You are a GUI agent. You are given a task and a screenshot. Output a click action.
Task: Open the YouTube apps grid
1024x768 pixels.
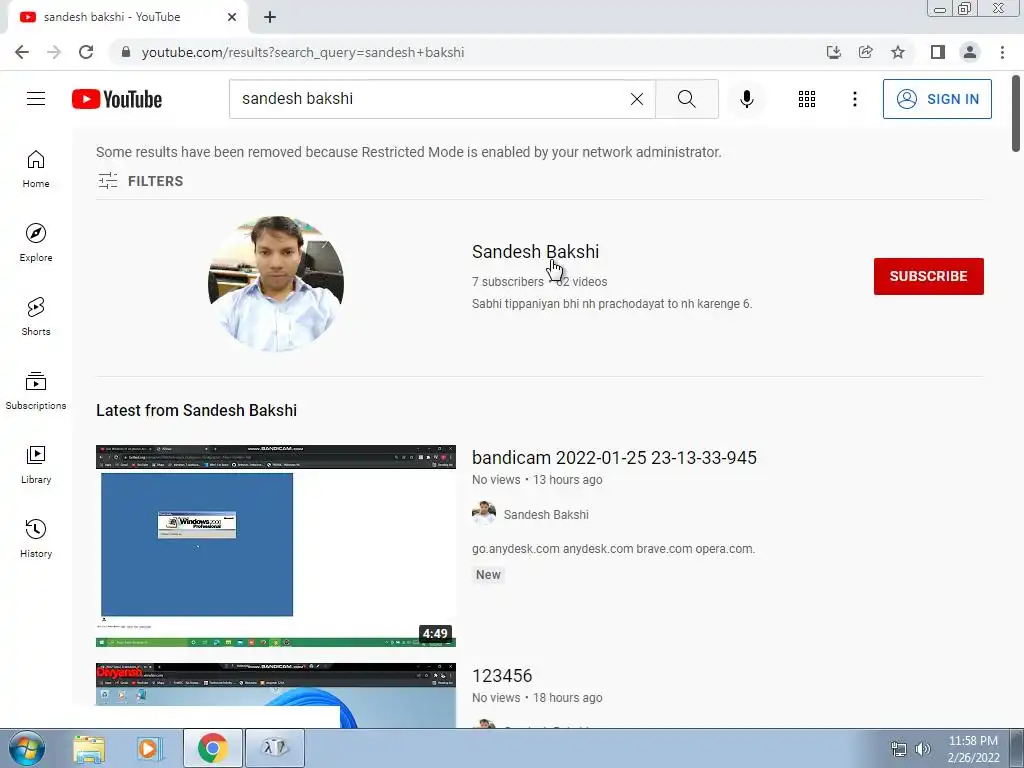[x=807, y=99]
